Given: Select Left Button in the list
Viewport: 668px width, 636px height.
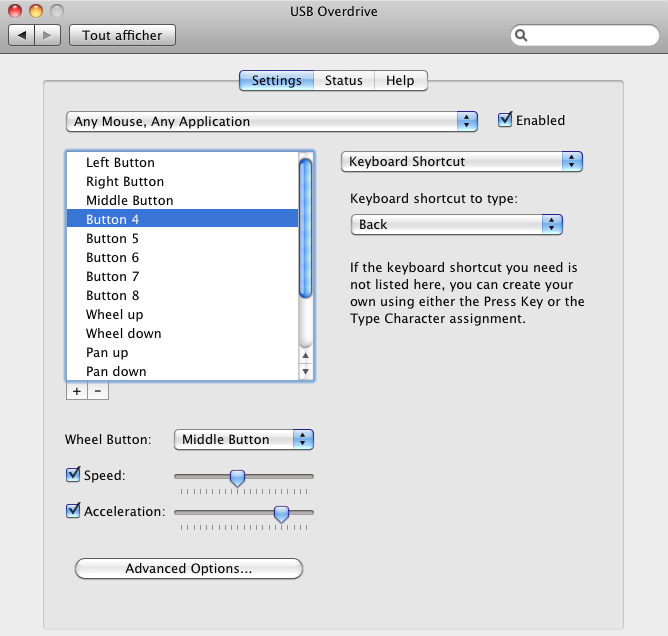Looking at the screenshot, I should pos(182,162).
